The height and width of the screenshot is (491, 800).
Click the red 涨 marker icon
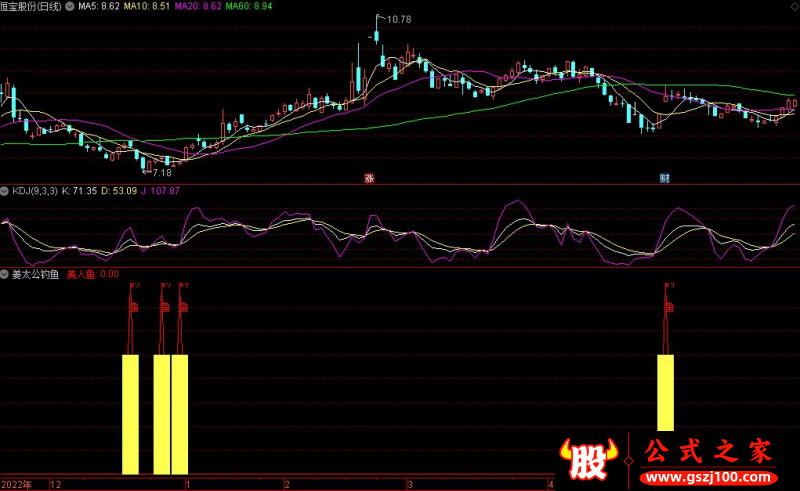coord(368,178)
